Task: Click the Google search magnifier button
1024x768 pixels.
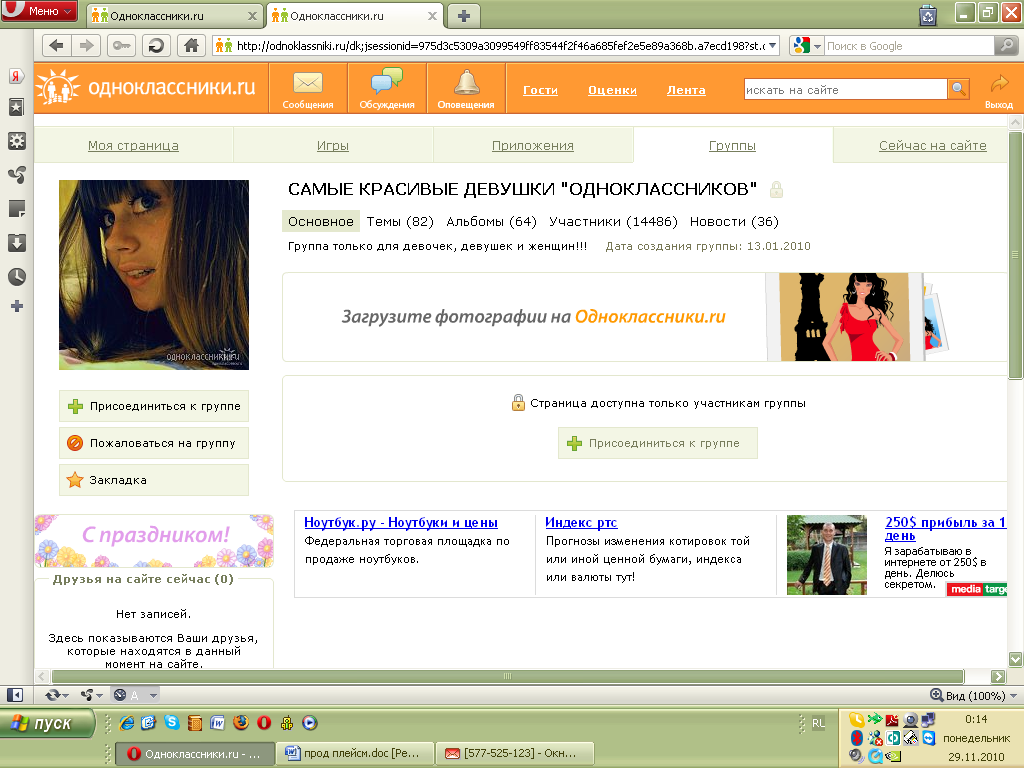Action: pyautogui.click(x=1006, y=46)
